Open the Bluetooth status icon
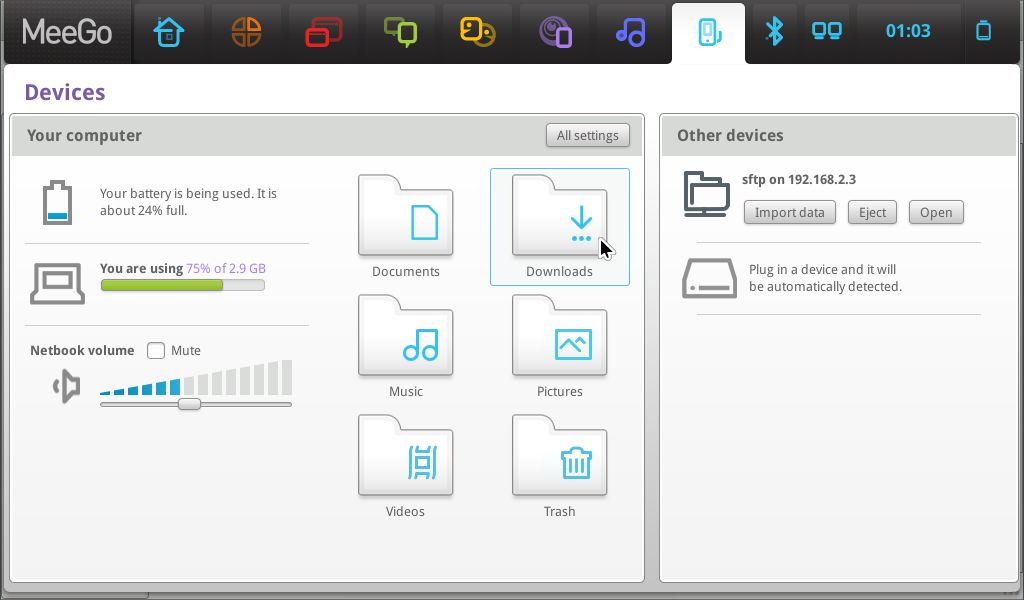The image size is (1024, 600). pyautogui.click(x=775, y=31)
